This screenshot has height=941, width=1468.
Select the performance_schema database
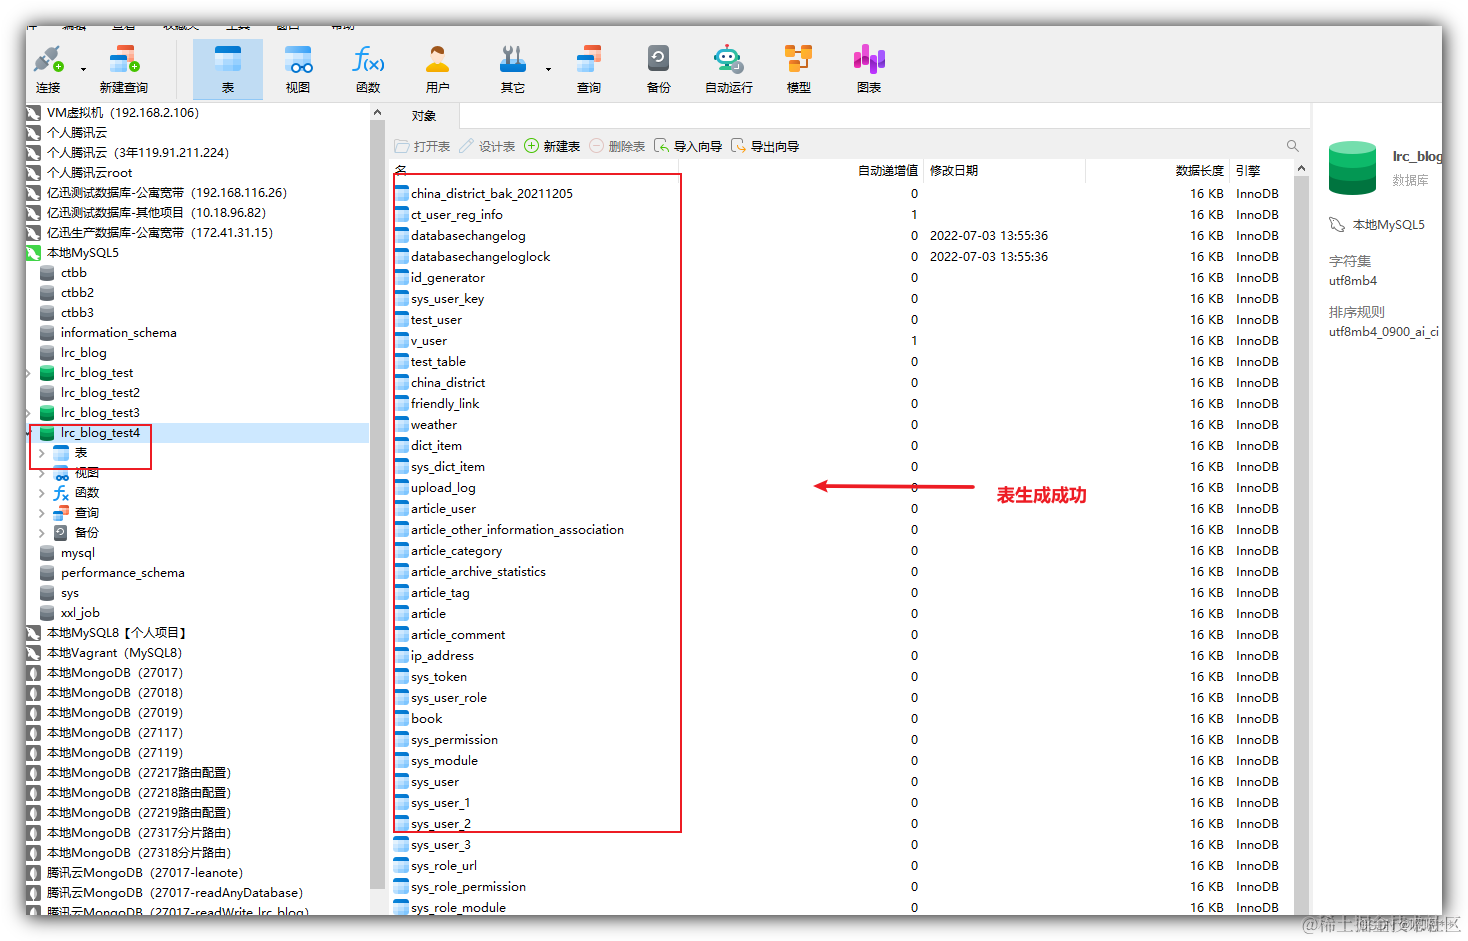coord(122,573)
